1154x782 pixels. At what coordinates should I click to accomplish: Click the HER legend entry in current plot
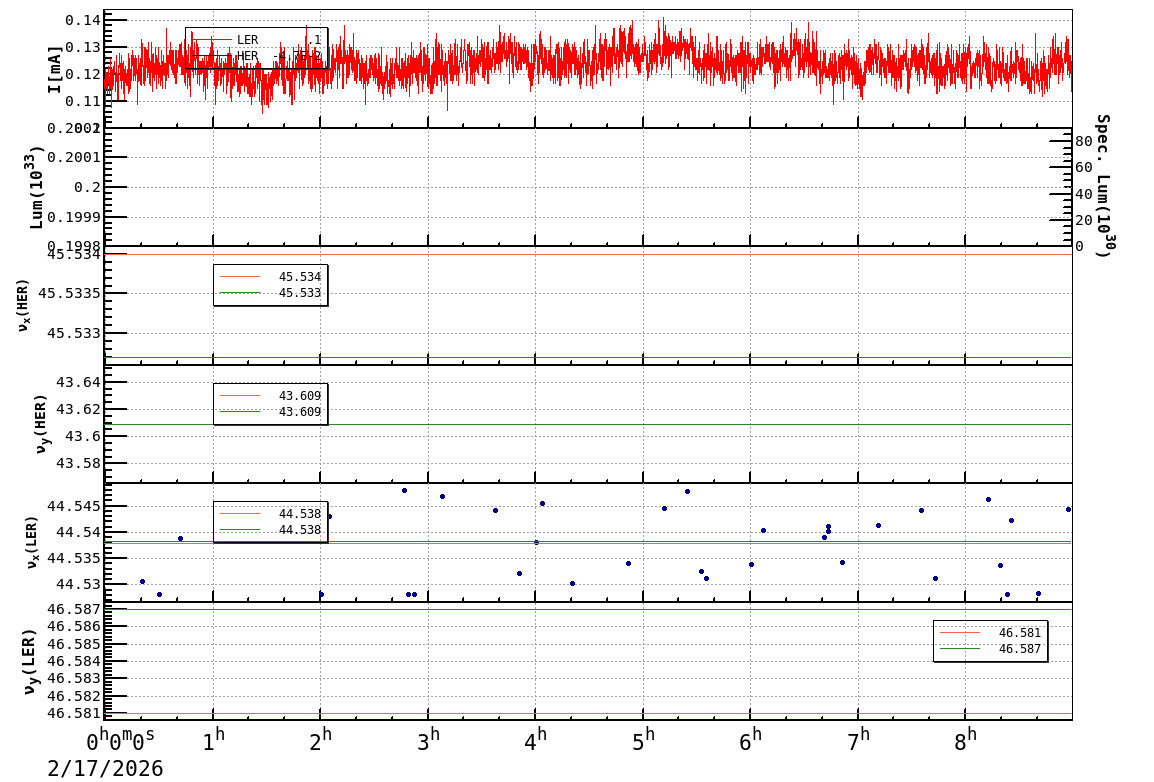(247, 56)
